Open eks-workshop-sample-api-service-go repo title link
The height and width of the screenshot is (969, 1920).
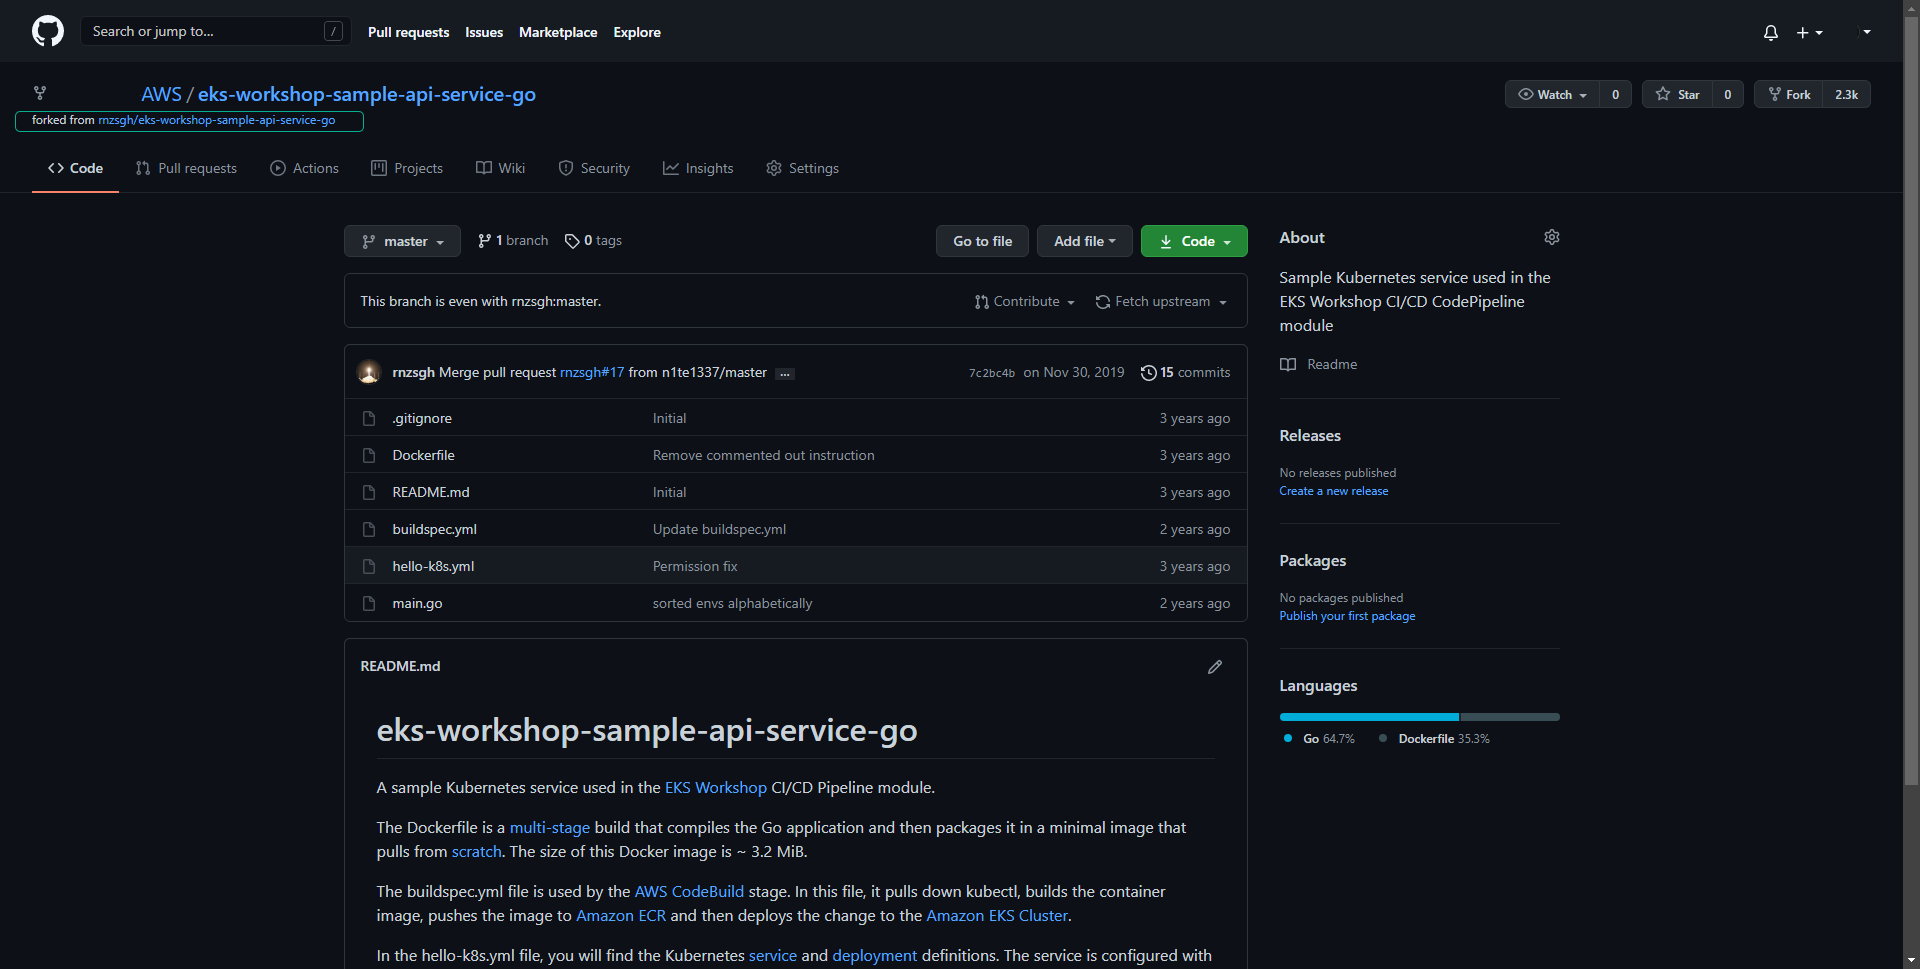367,94
